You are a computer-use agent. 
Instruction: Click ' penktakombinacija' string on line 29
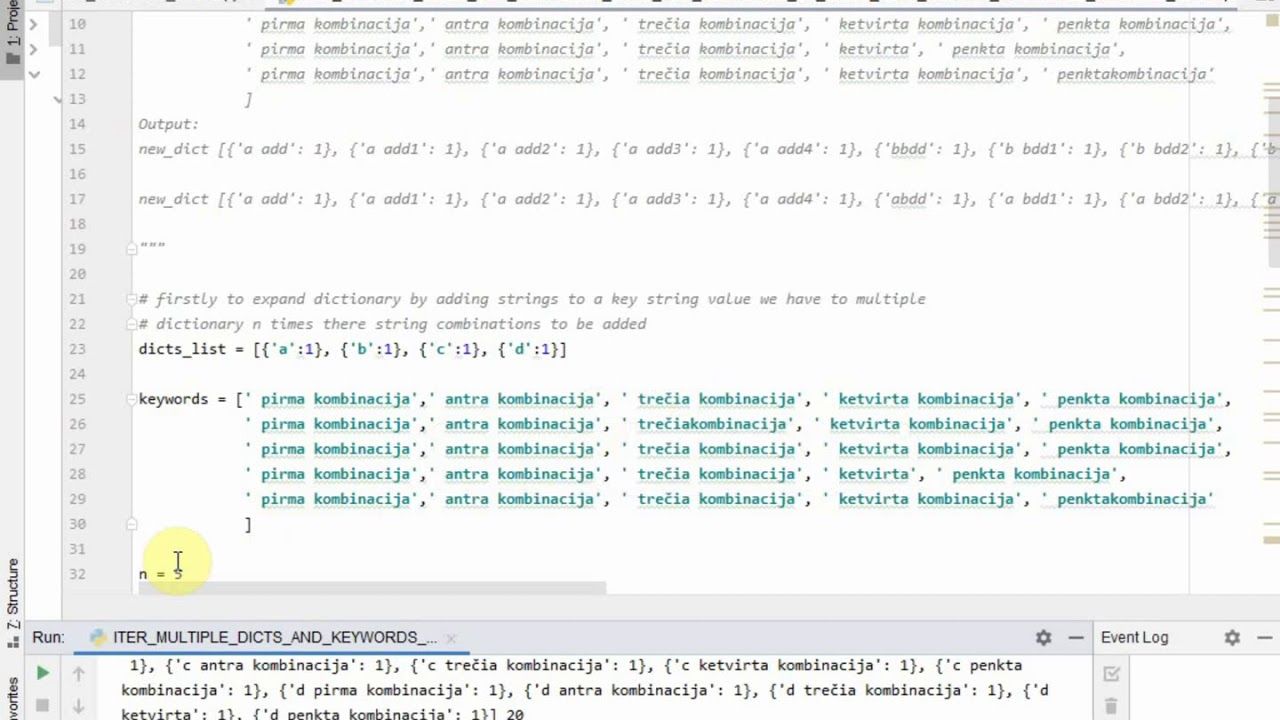(x=1127, y=499)
